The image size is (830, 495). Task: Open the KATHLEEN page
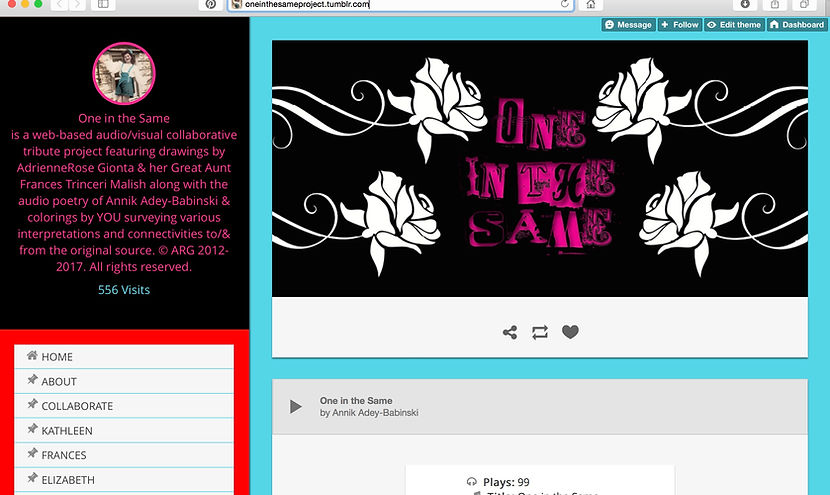124,430
